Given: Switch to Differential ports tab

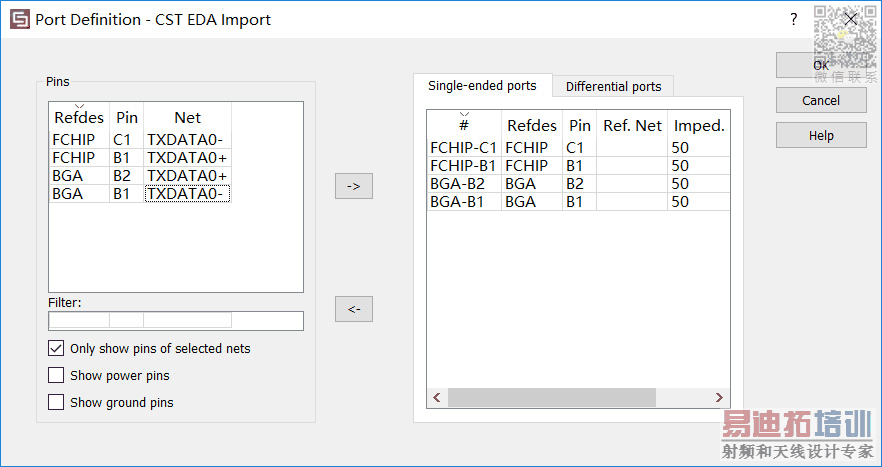Looking at the screenshot, I should click(x=613, y=87).
